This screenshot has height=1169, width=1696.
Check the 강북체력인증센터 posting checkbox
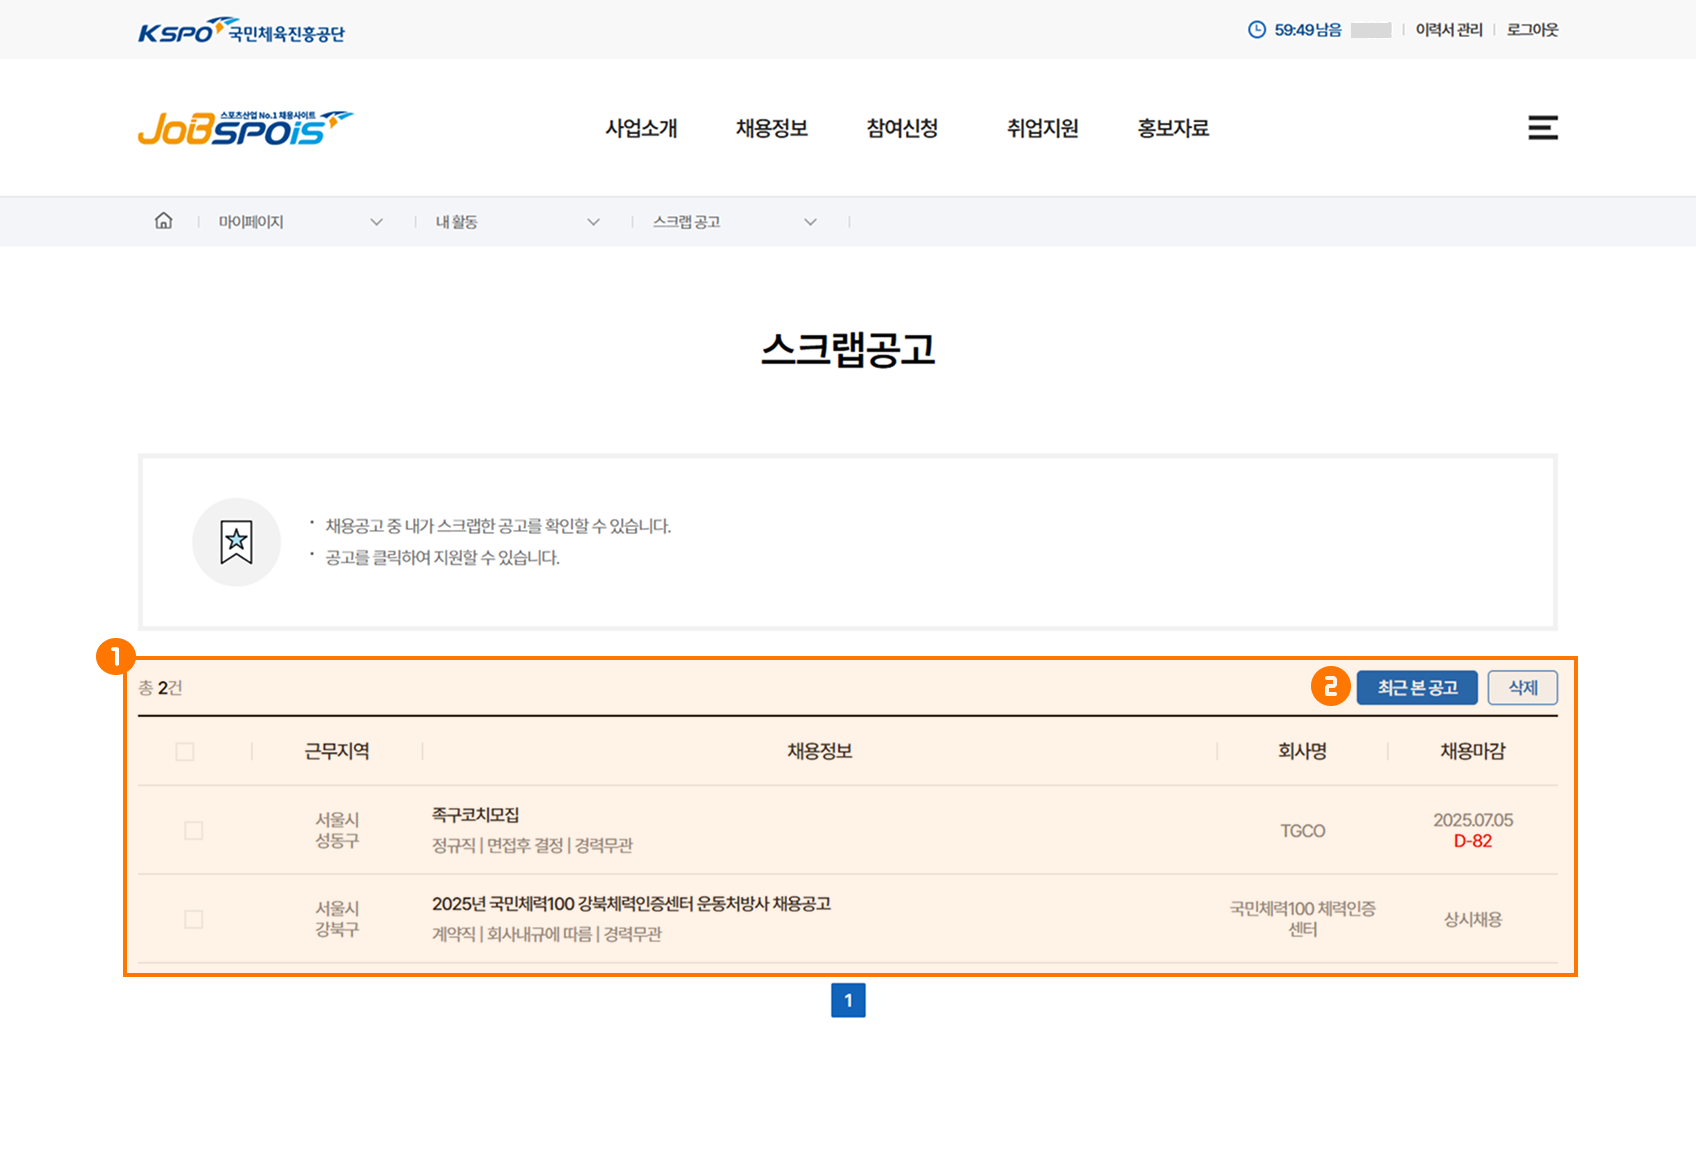coord(194,919)
